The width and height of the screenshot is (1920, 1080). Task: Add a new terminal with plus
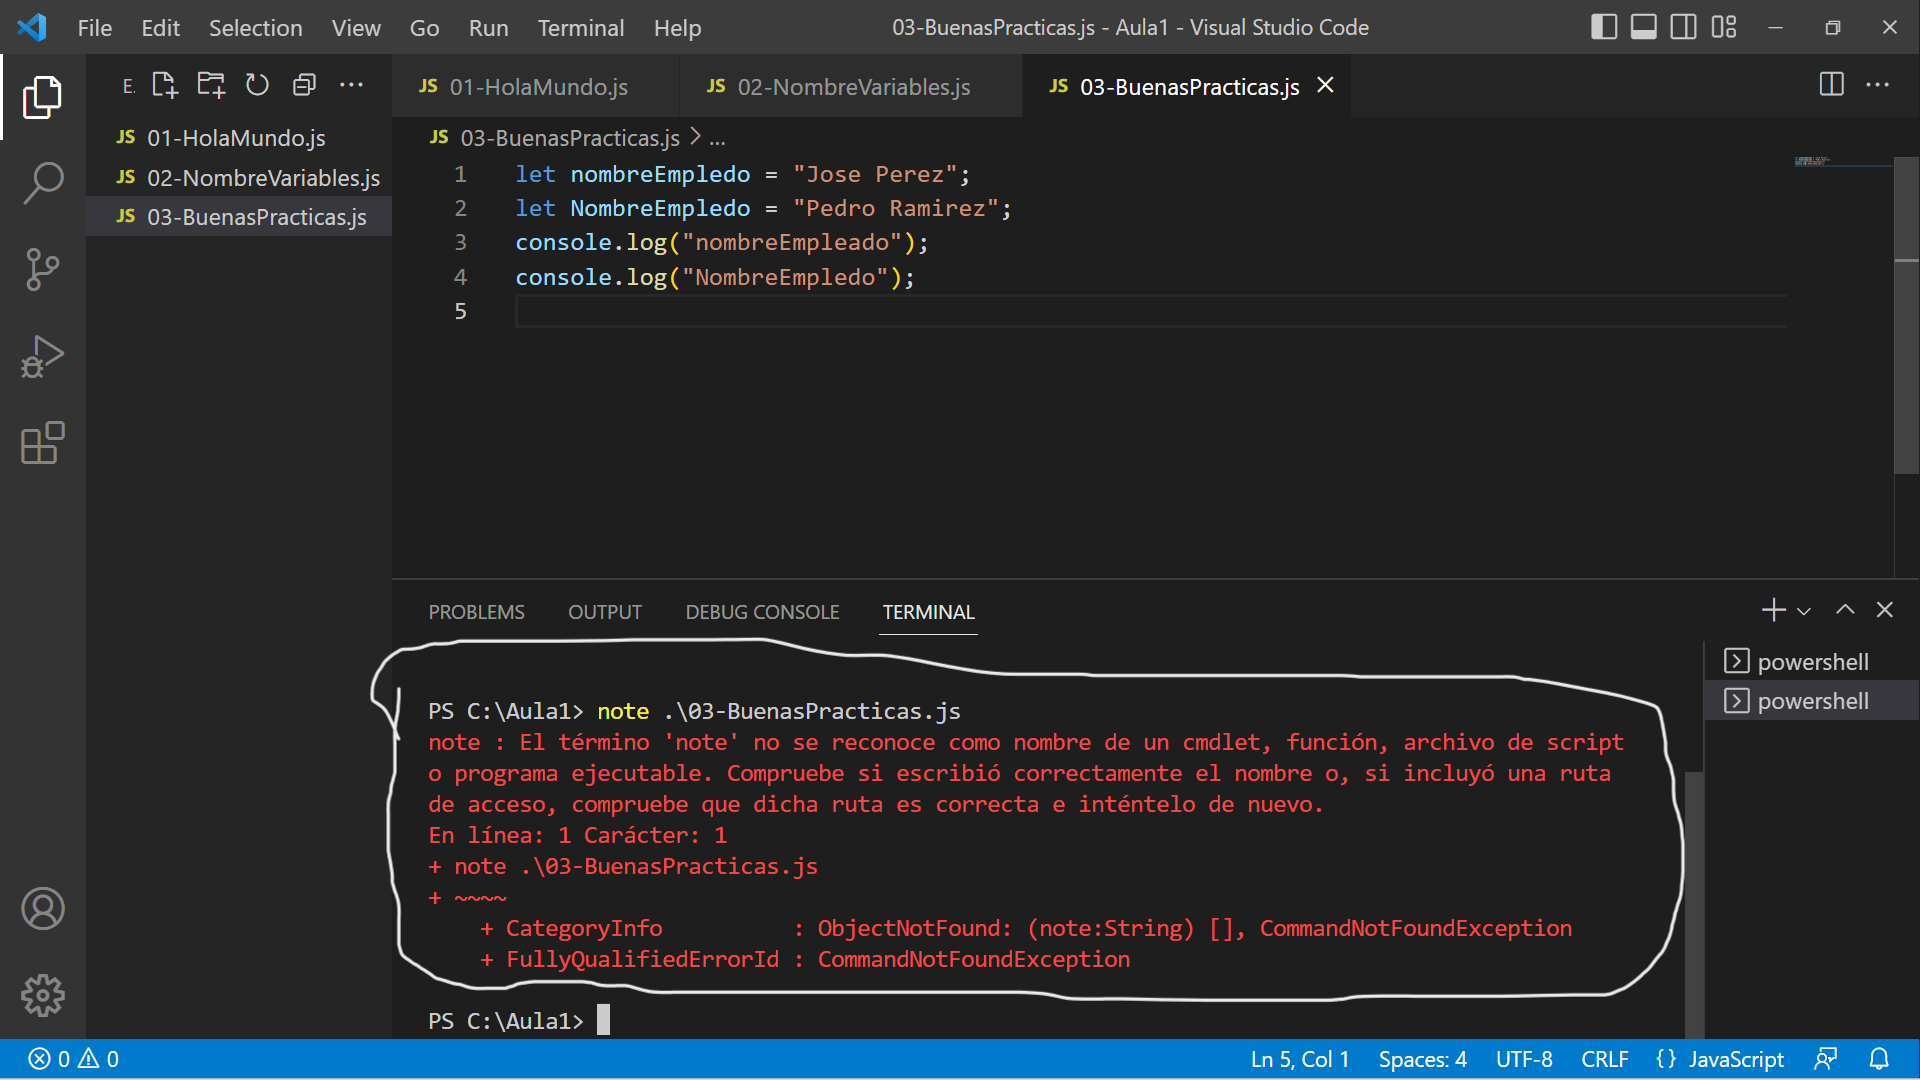click(x=1773, y=610)
